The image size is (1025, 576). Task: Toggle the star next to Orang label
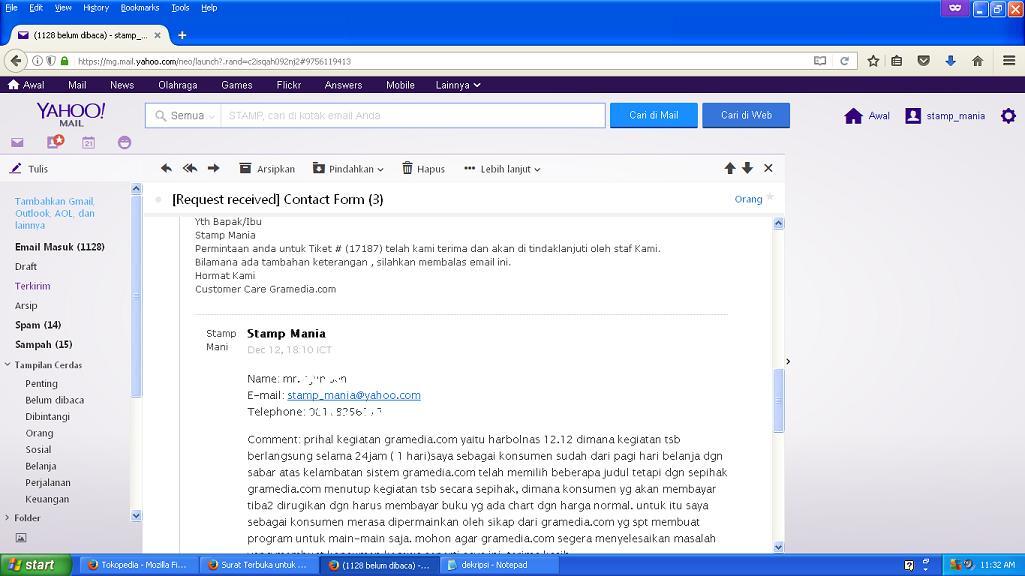(x=770, y=197)
